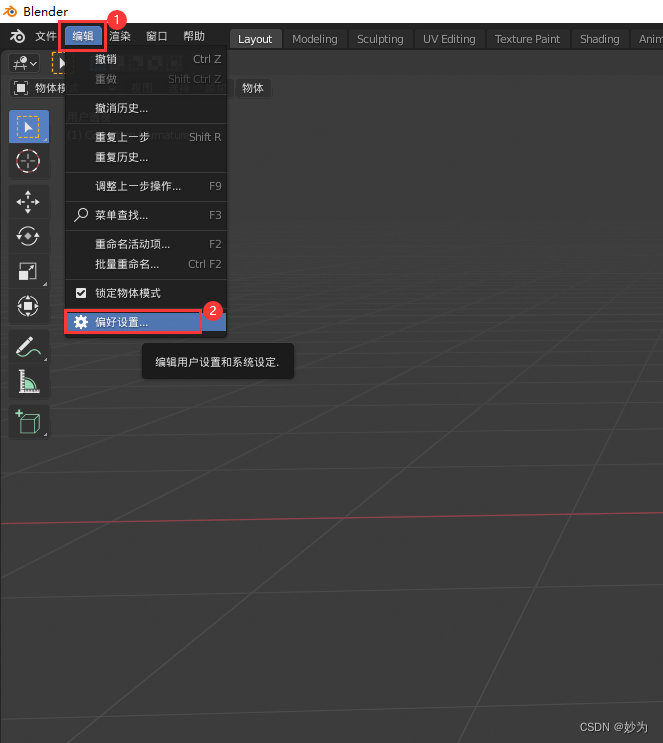Open 菜单查找... search entry

click(x=146, y=216)
